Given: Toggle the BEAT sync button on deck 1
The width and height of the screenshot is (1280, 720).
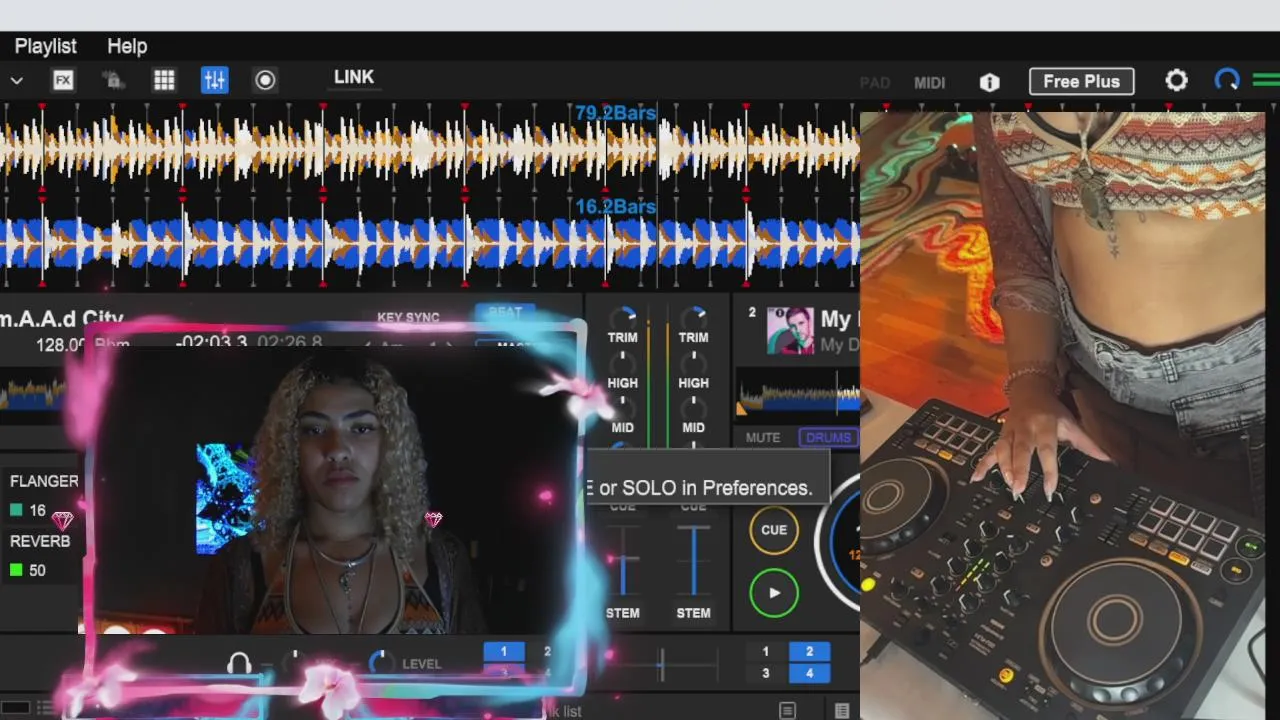Looking at the screenshot, I should [505, 313].
